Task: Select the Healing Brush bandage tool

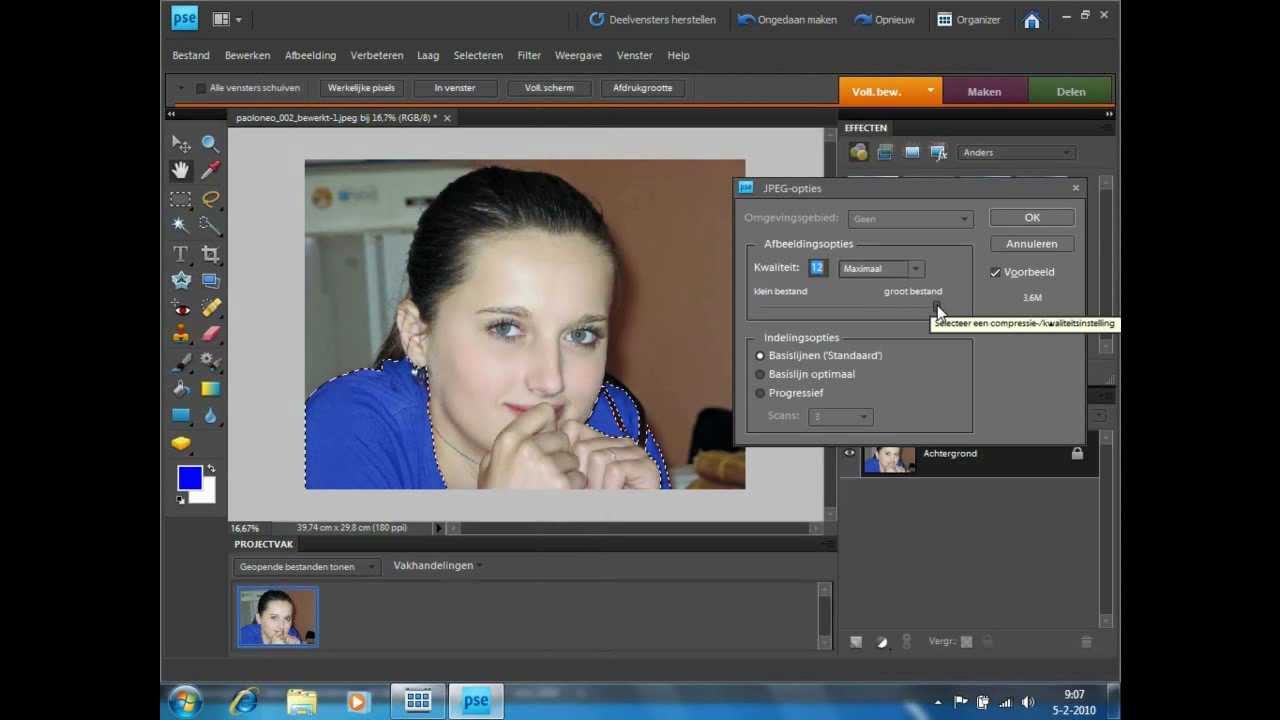Action: tap(210, 307)
